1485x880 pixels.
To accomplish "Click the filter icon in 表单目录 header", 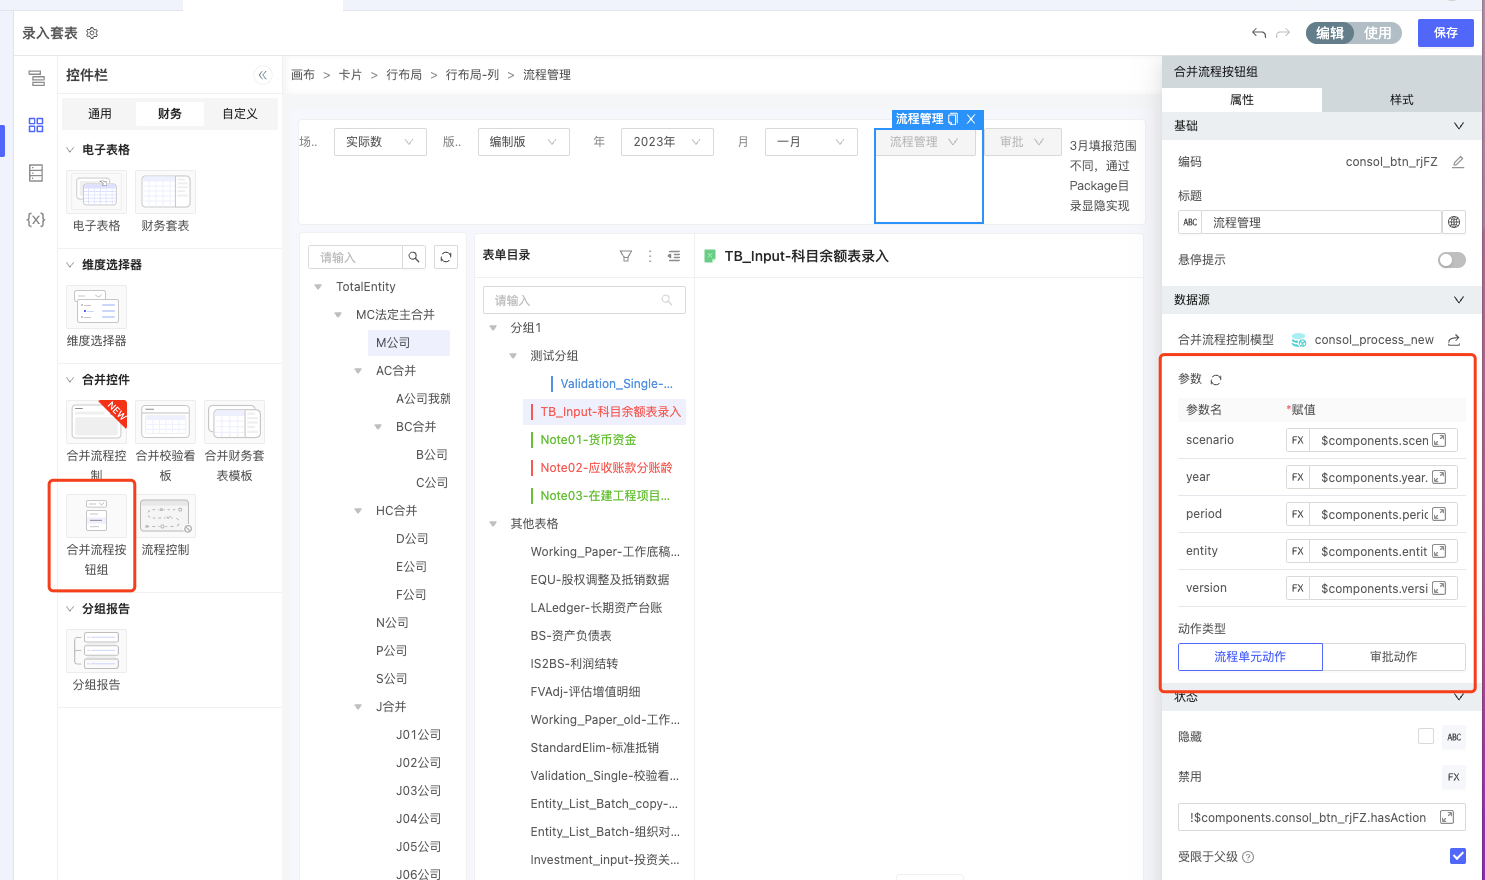I will 626,256.
